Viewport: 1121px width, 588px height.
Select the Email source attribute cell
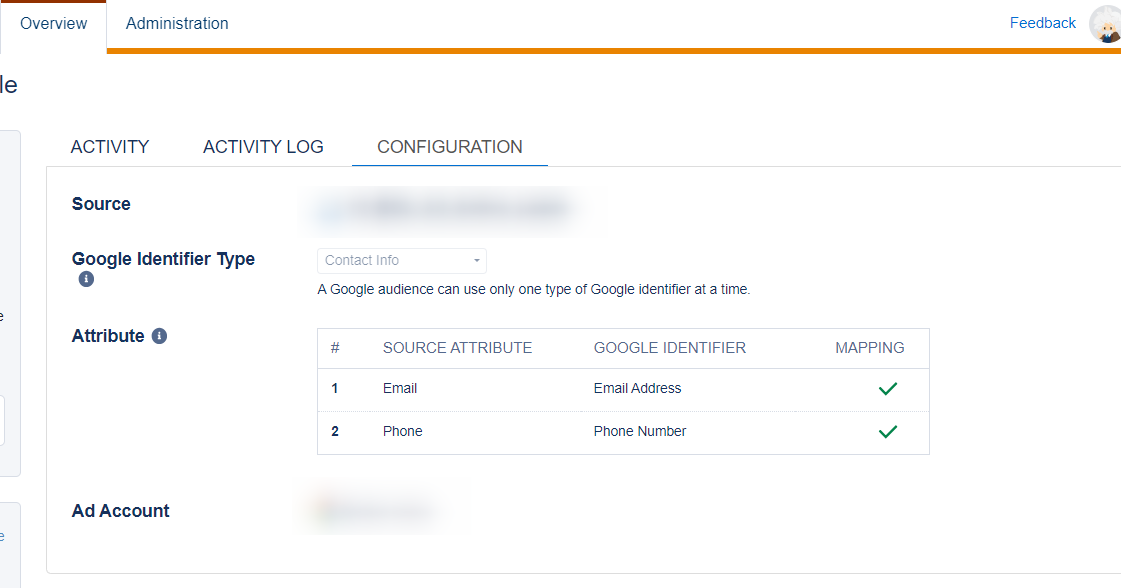(400, 388)
